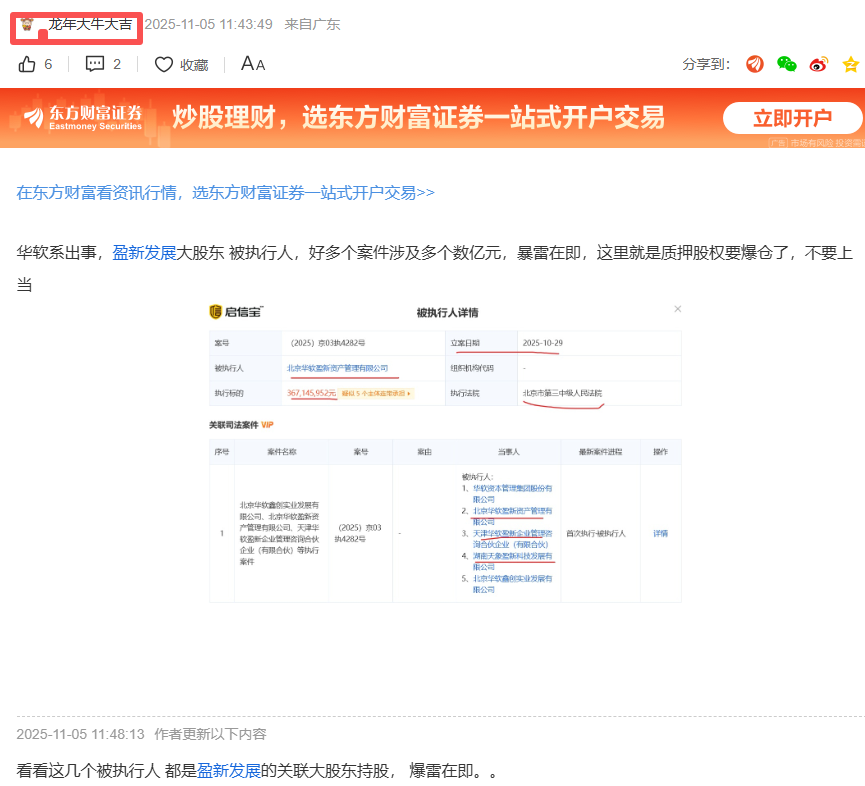Click the thumbs-up like icon
The width and height of the screenshot is (865, 786).
pos(26,65)
